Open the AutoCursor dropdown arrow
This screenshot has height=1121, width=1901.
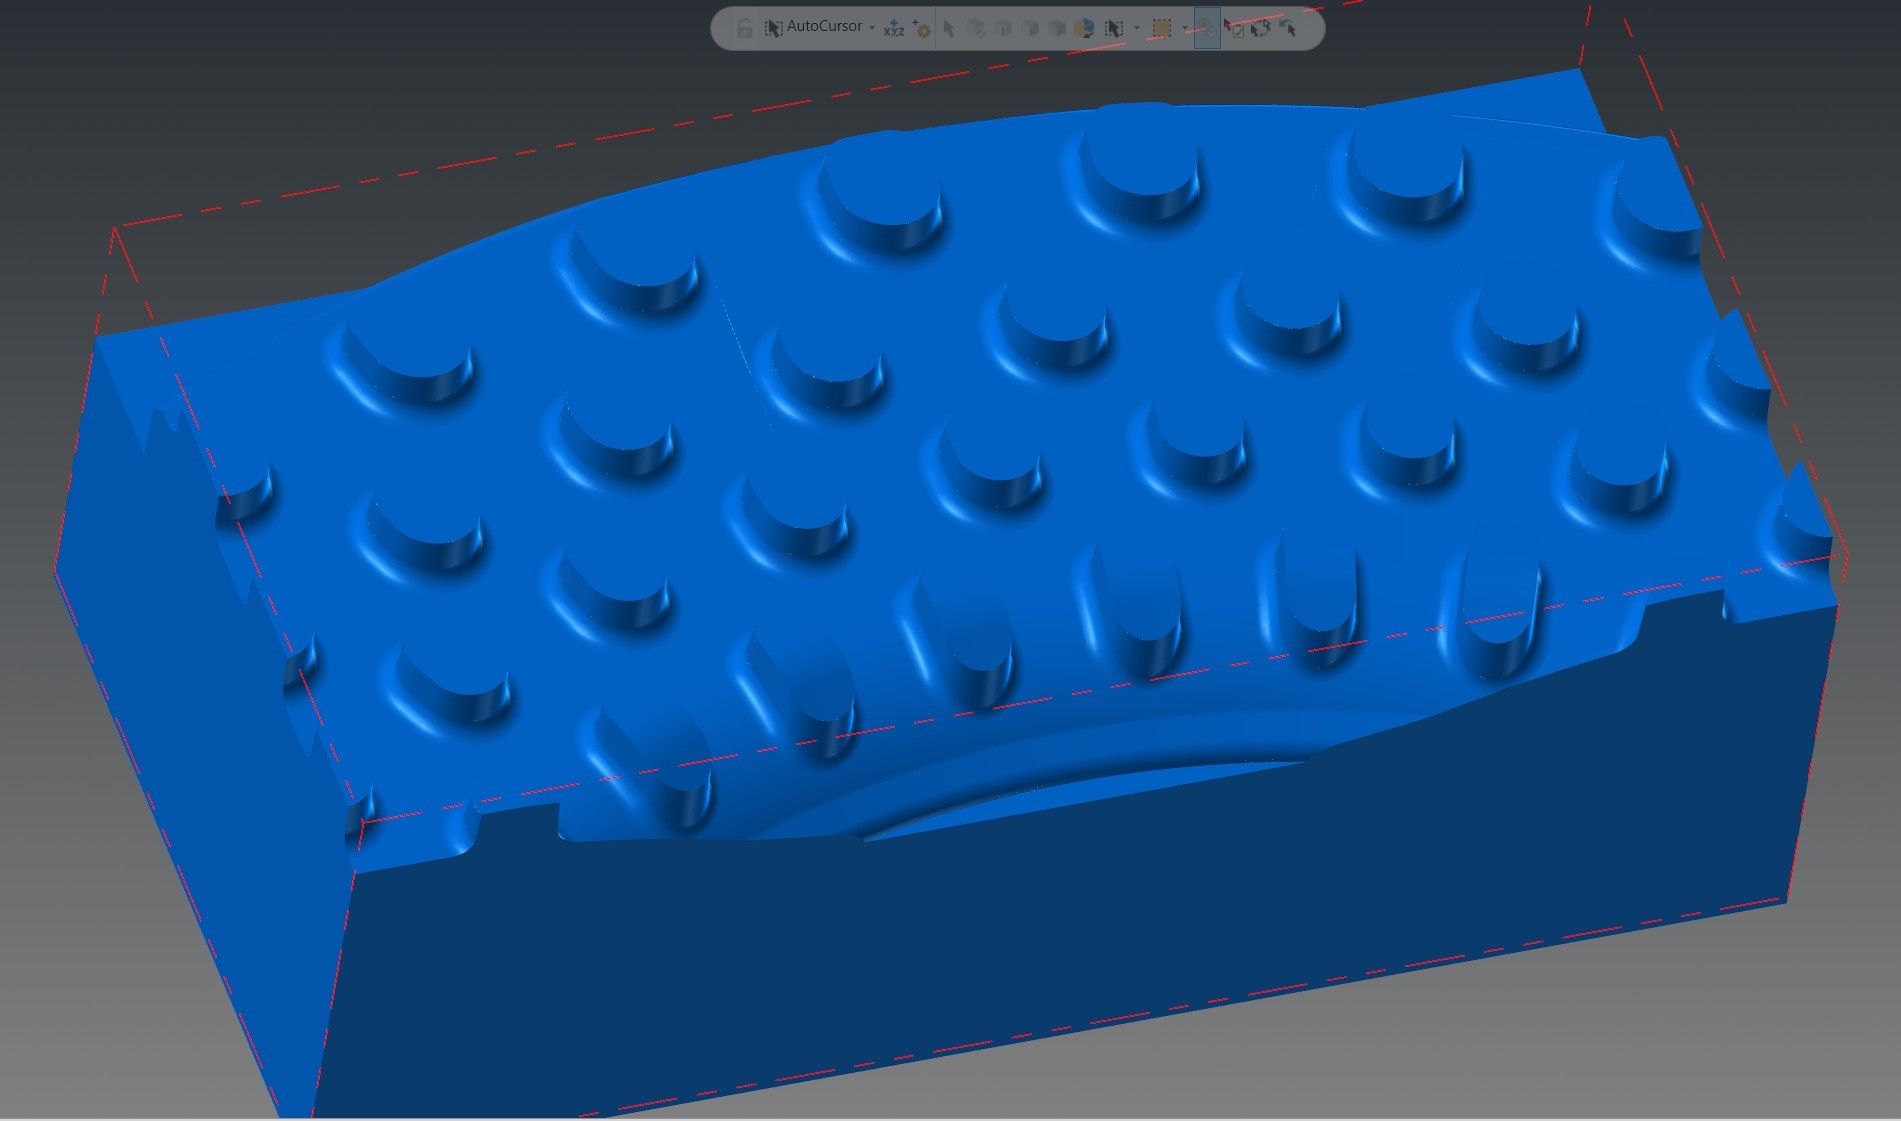coord(871,28)
